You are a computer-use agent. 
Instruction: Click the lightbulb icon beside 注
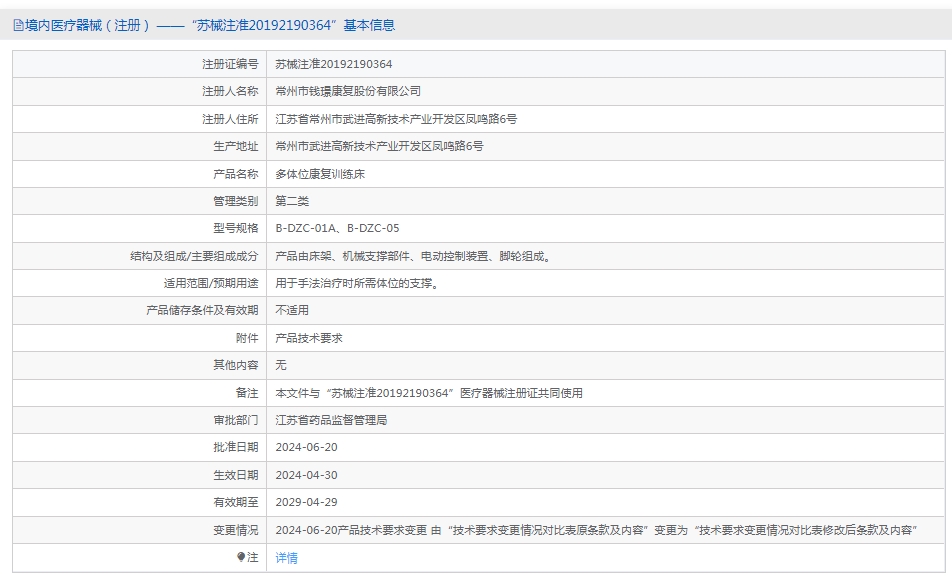pyautogui.click(x=240, y=557)
